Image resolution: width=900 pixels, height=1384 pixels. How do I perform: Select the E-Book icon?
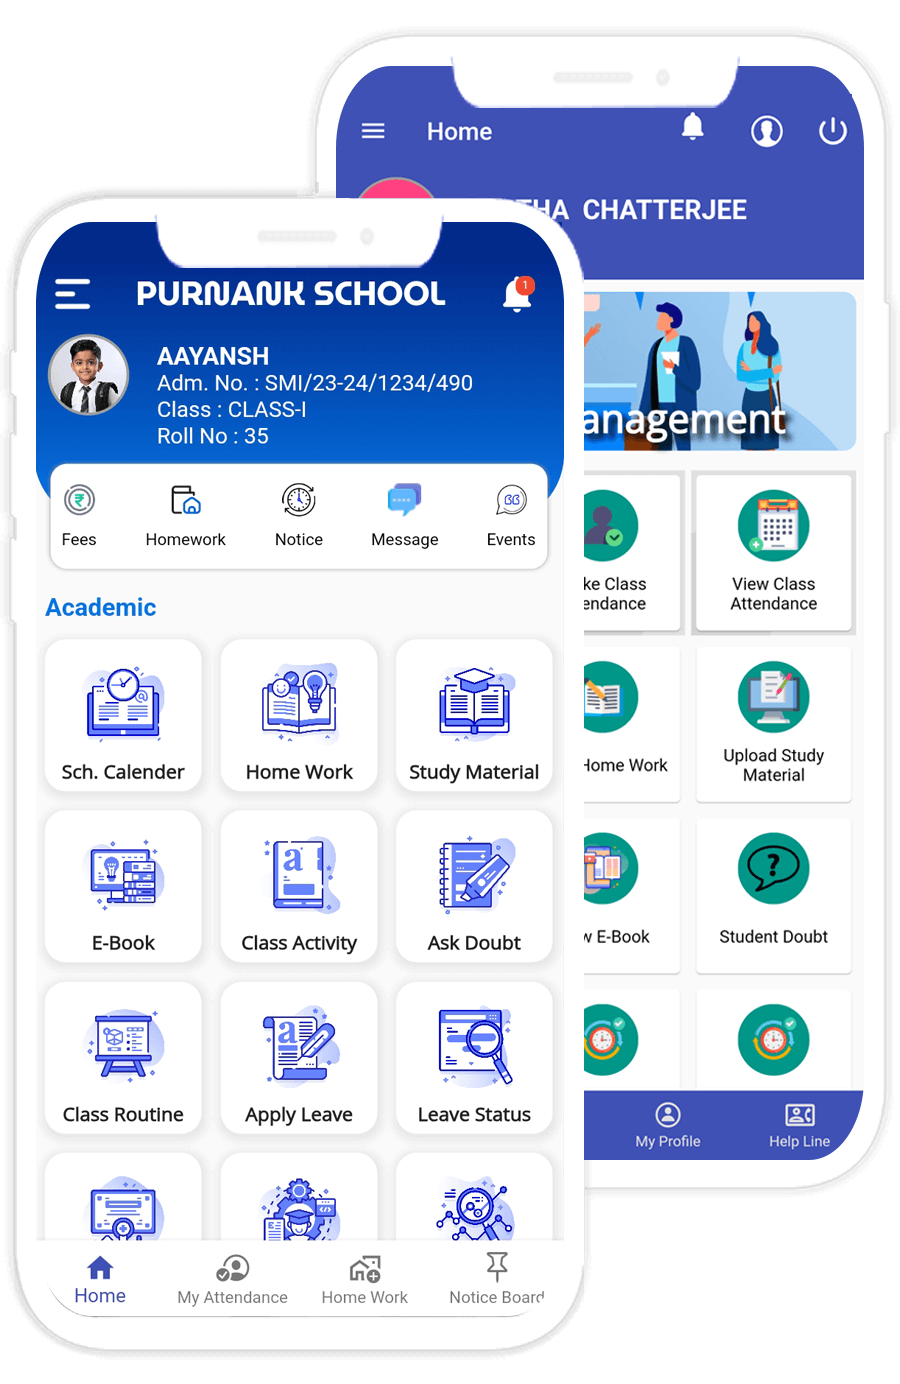pos(122,886)
